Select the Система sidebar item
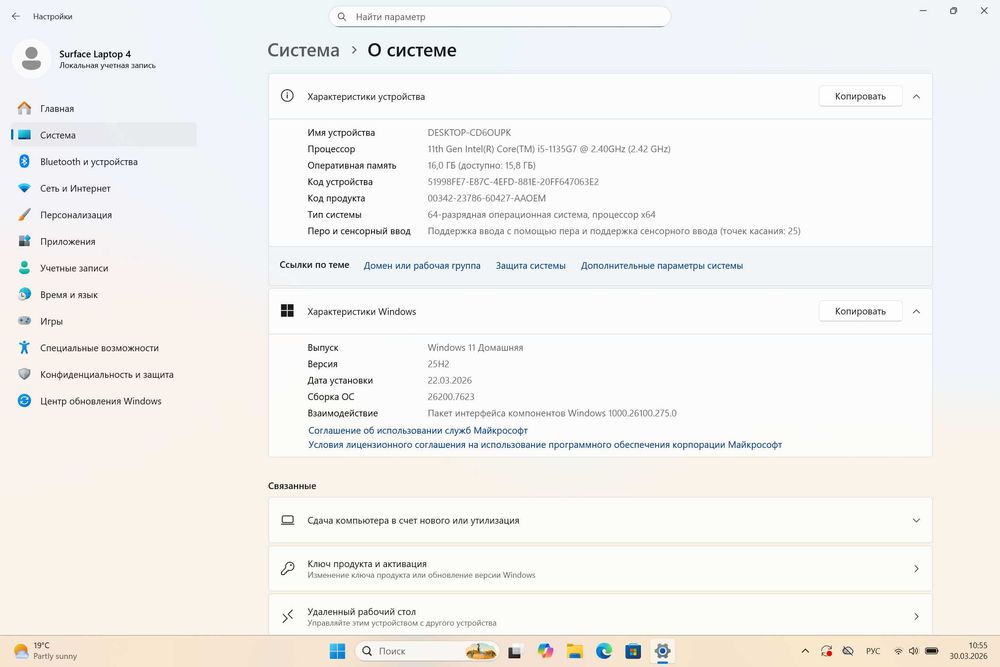The image size is (1000, 667). click(x=103, y=135)
